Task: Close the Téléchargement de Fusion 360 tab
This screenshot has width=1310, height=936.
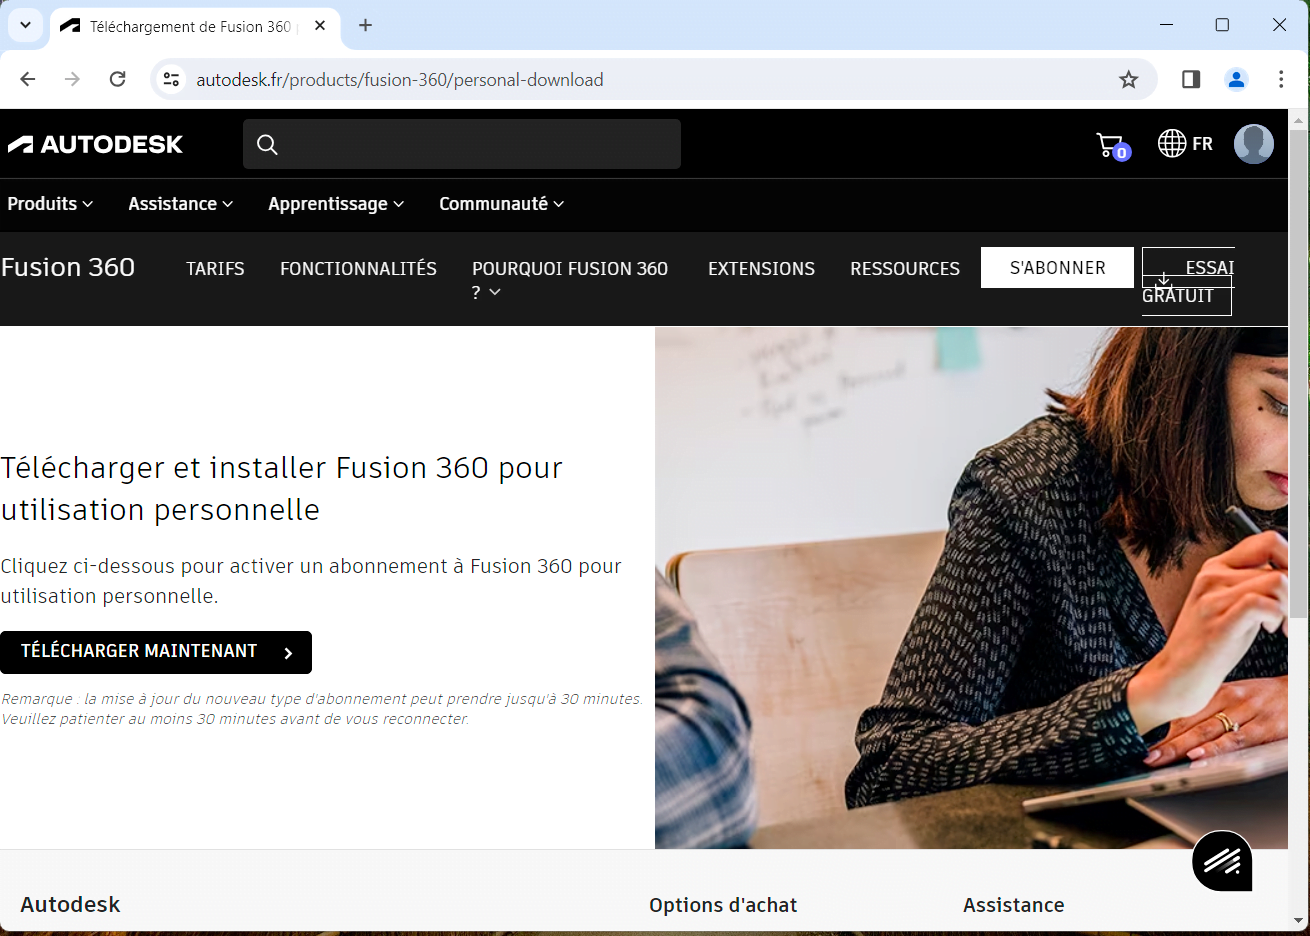Action: 320,26
